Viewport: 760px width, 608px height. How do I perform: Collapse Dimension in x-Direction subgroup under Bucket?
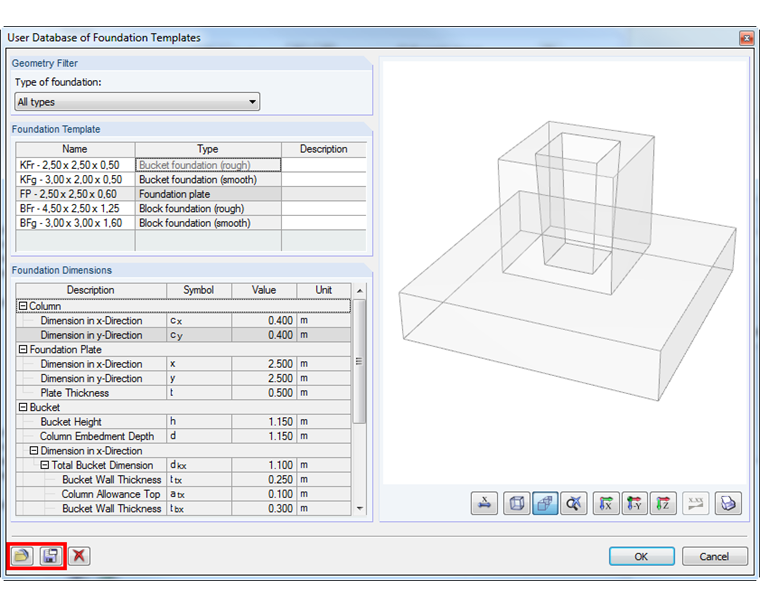click(x=33, y=450)
